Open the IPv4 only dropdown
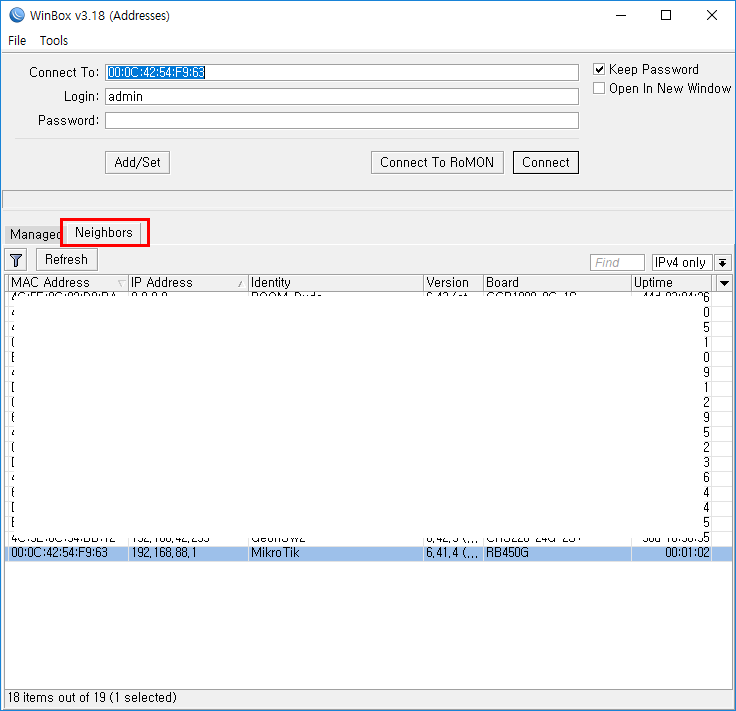The image size is (736, 711). click(x=722, y=263)
